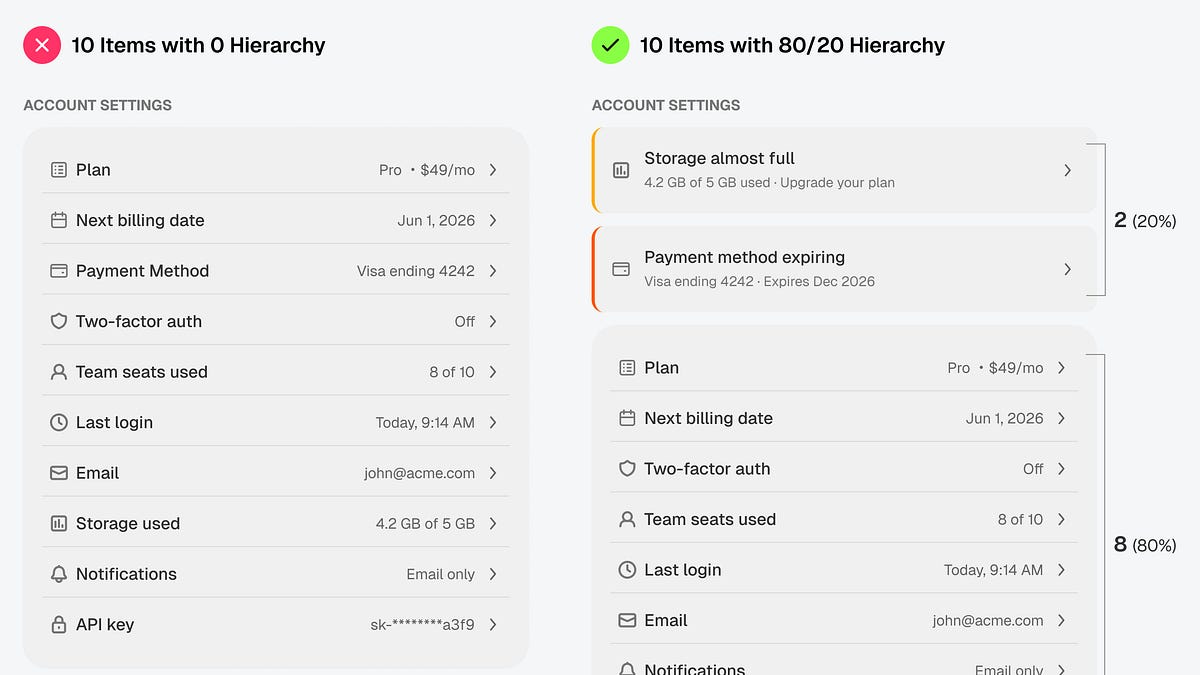Expand the API key row chevron
The image size is (1200, 675).
(x=493, y=624)
